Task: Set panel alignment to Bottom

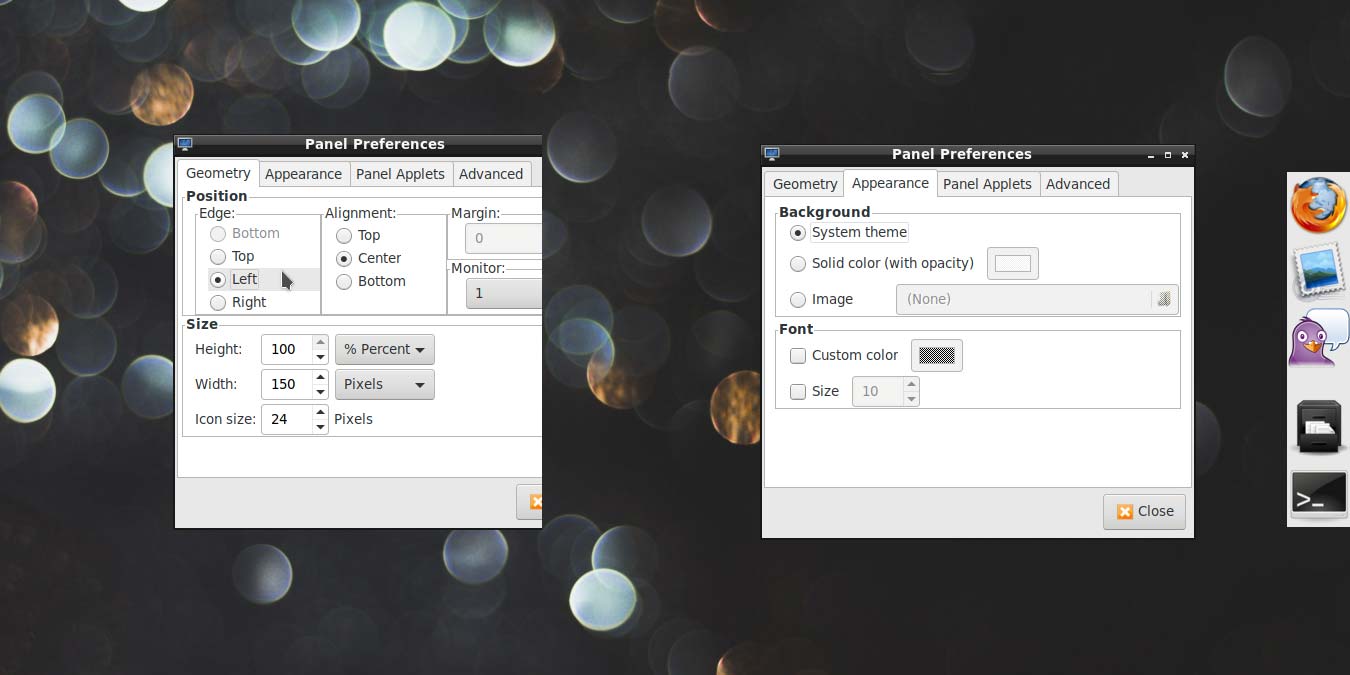Action: 344,281
